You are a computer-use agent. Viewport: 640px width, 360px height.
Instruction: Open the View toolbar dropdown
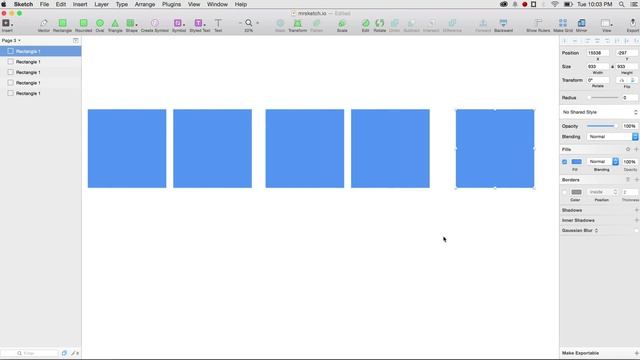pos(607,25)
